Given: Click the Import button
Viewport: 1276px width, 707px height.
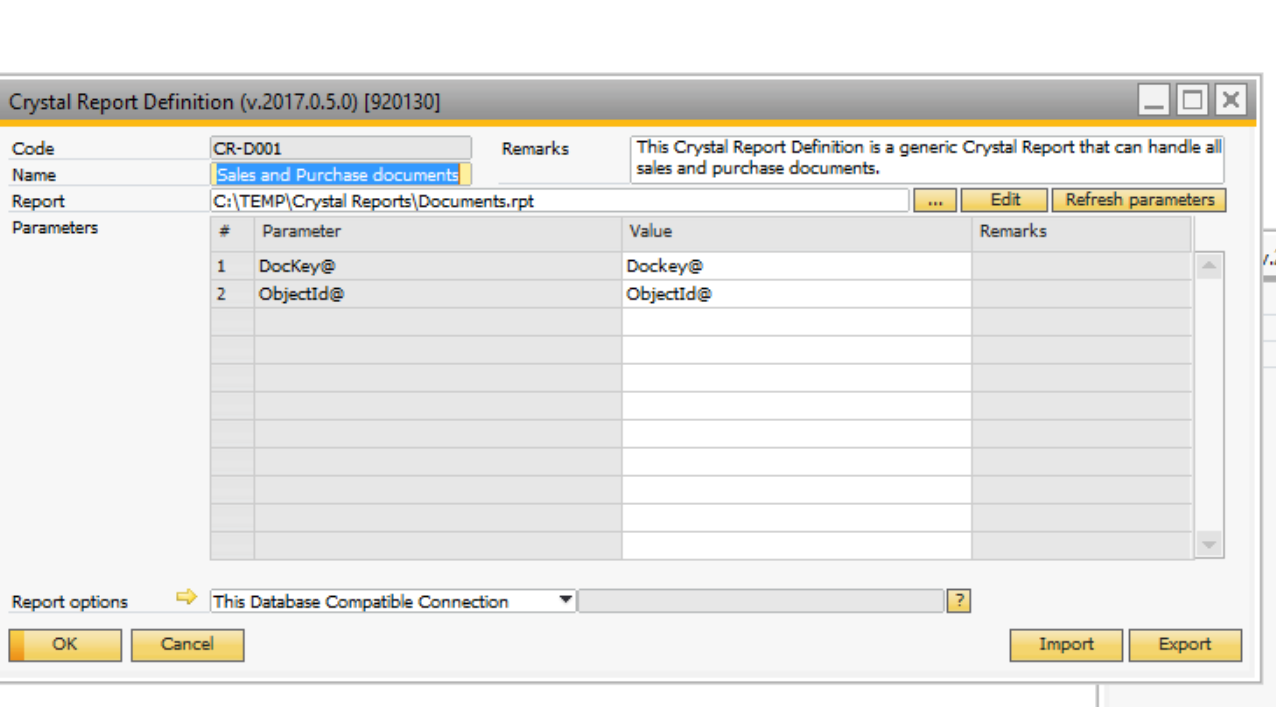Looking at the screenshot, I should [x=1066, y=645].
